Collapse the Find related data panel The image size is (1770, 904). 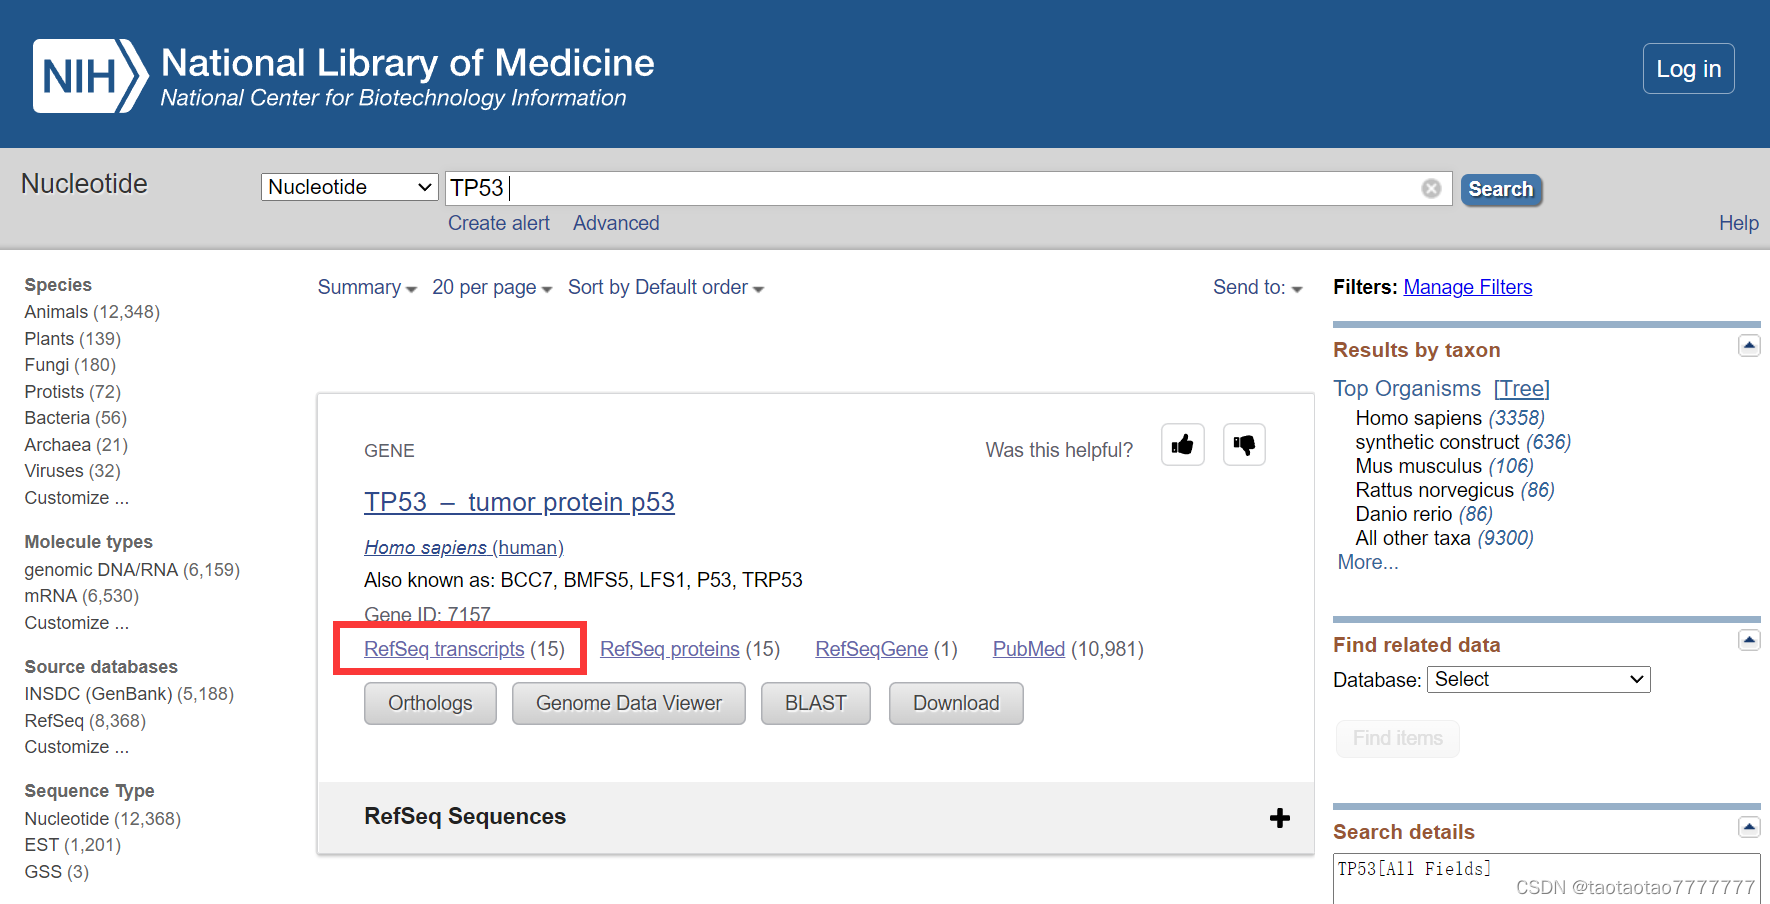[x=1749, y=640]
